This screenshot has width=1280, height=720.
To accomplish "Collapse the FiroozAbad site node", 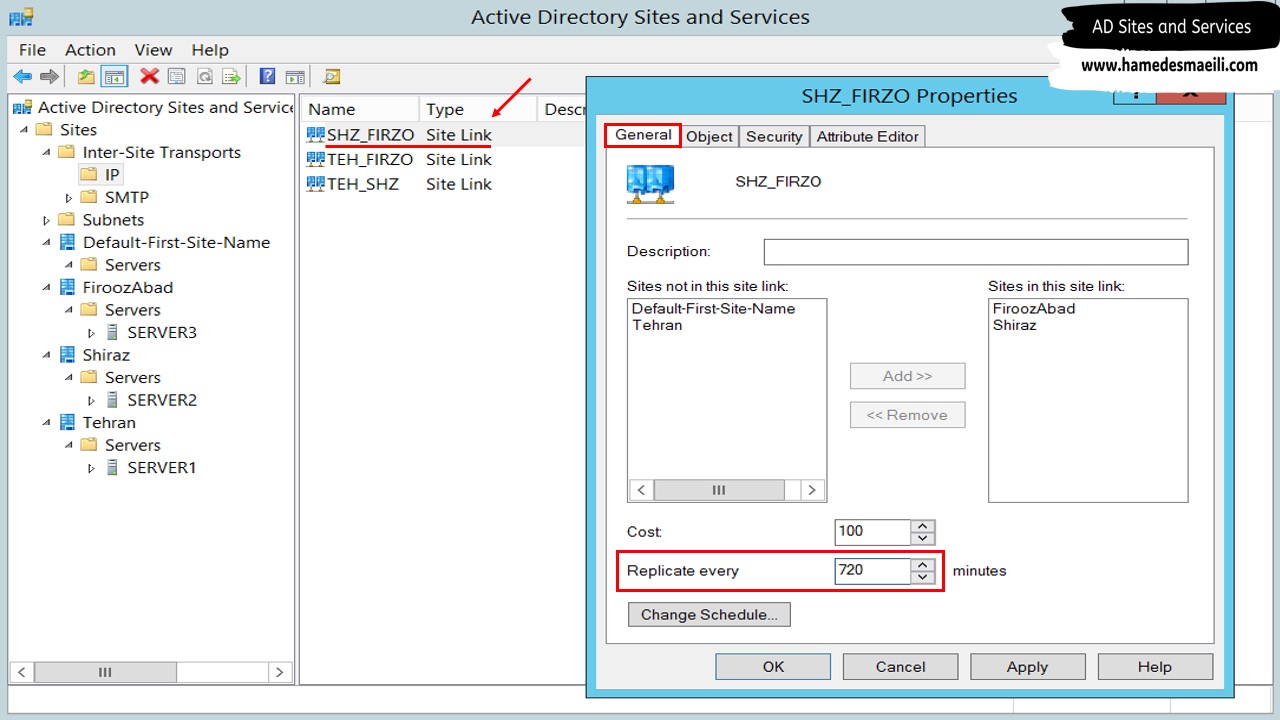I will click(46, 287).
